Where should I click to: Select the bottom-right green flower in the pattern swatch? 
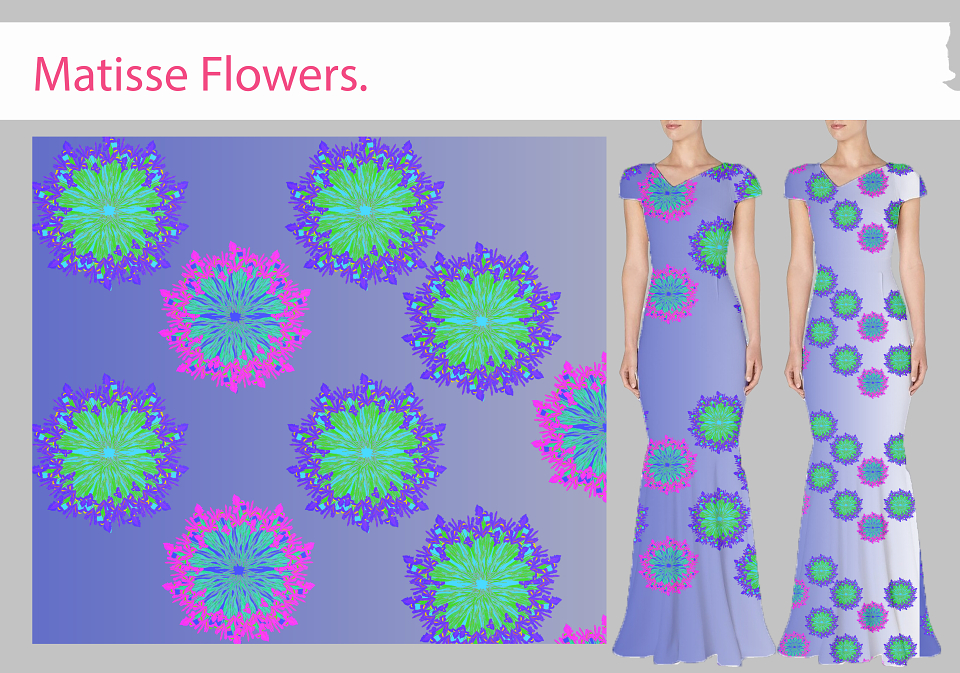pyautogui.click(x=481, y=577)
